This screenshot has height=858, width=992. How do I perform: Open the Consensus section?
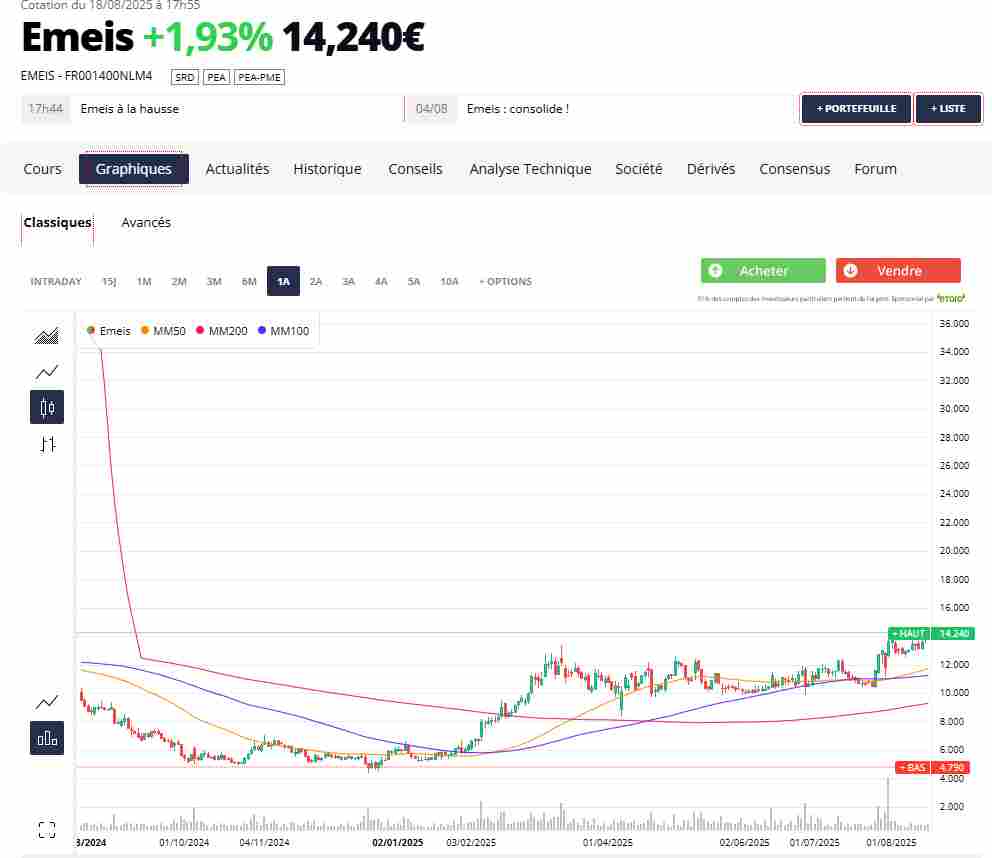795,169
